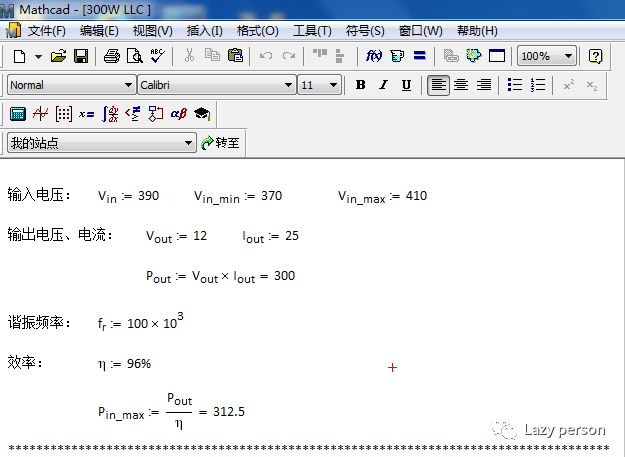Toggle Bold formatting

pyautogui.click(x=360, y=85)
